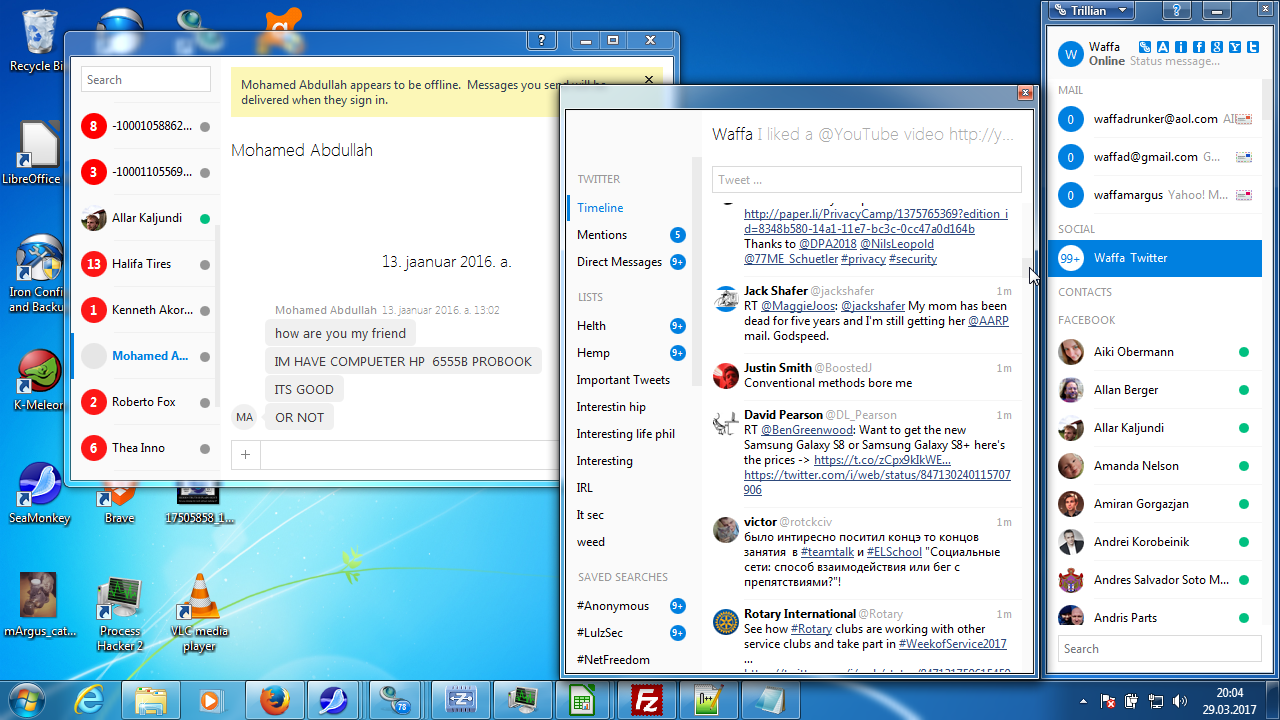Screen dimensions: 1280x720
Task: Open Aiki Obermann in Facebook contacts
Action: tap(1154, 352)
